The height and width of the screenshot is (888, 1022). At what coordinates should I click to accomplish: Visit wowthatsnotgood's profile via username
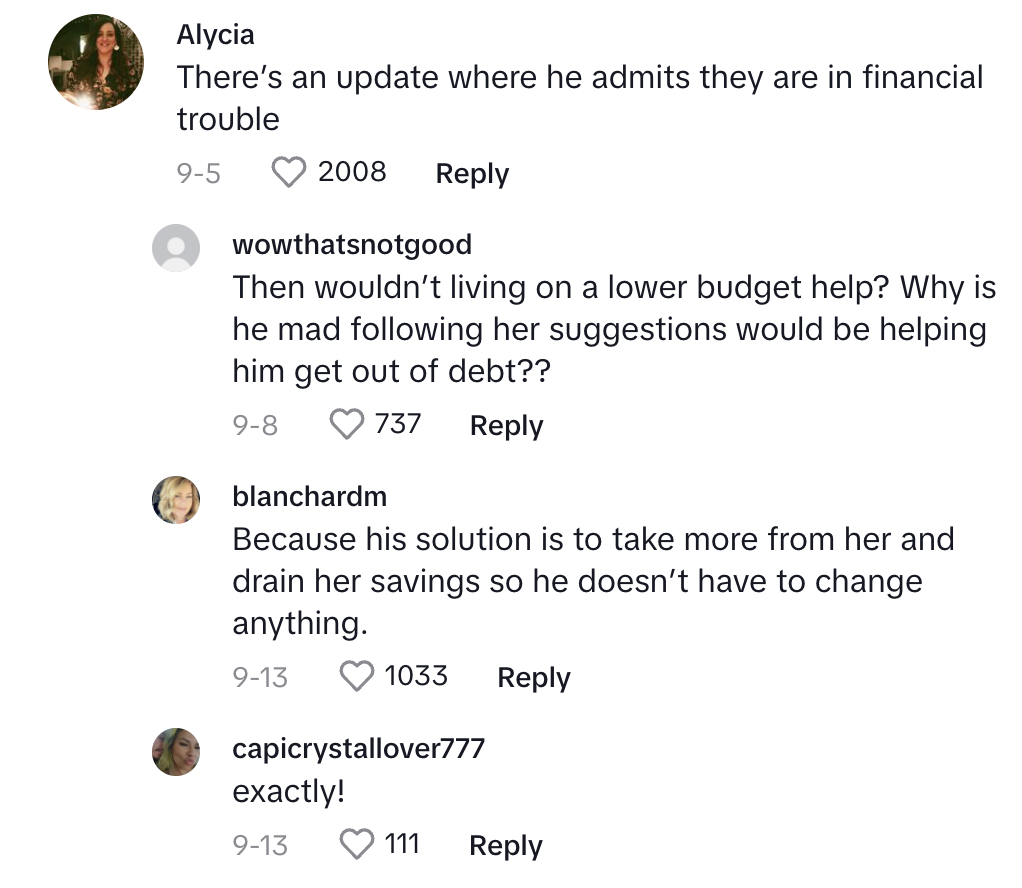pyautogui.click(x=351, y=244)
